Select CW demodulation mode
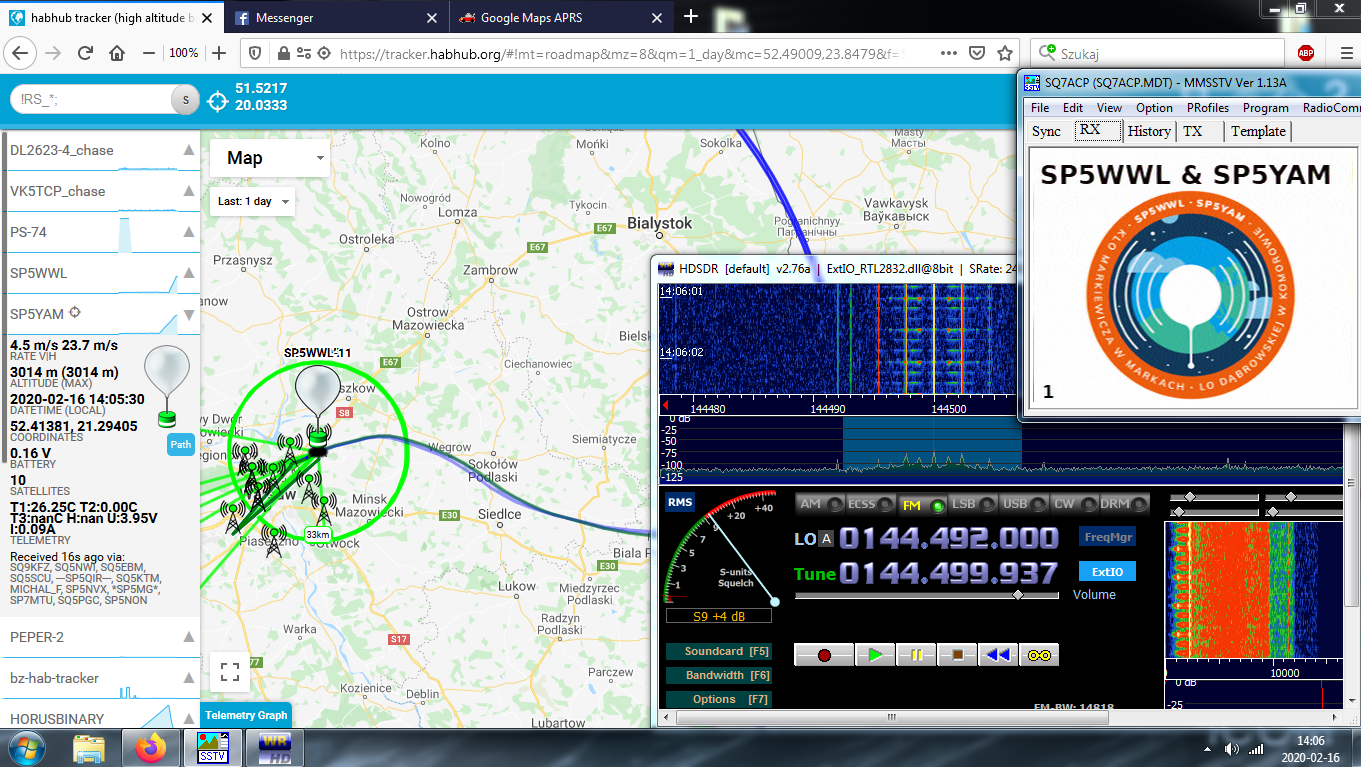Image resolution: width=1361 pixels, height=767 pixels. (1074, 504)
